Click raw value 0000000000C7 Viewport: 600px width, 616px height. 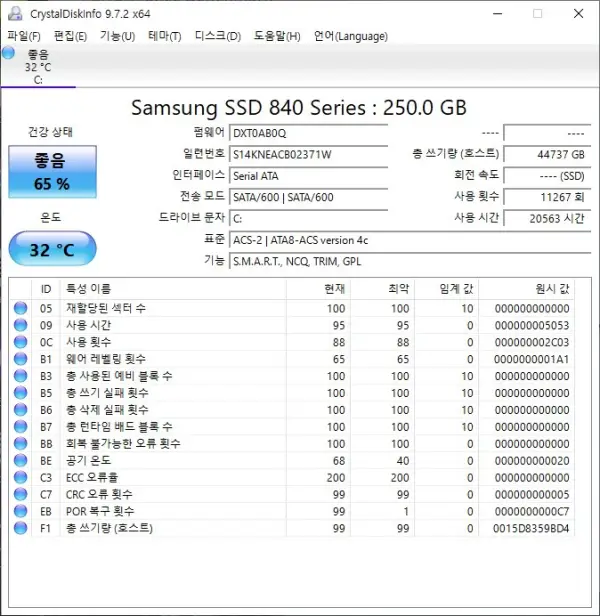click(x=532, y=512)
